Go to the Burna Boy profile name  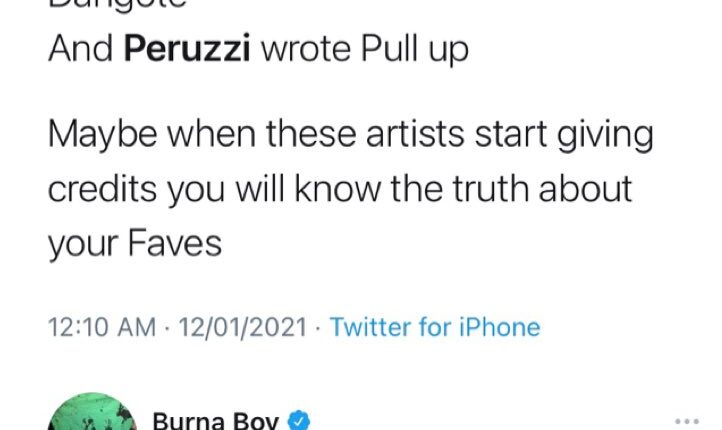(x=214, y=422)
